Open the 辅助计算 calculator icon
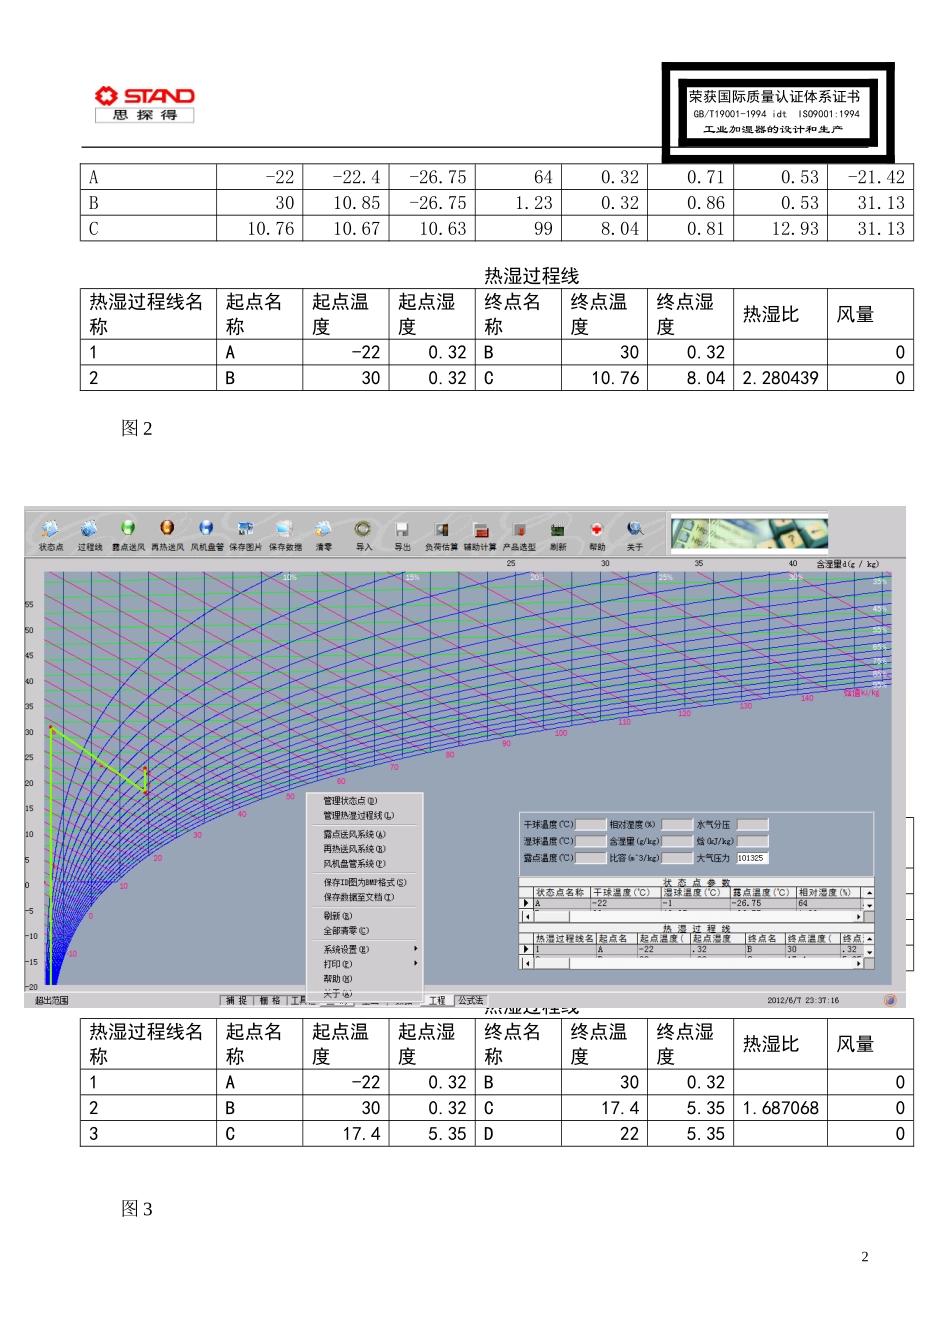 pyautogui.click(x=480, y=529)
